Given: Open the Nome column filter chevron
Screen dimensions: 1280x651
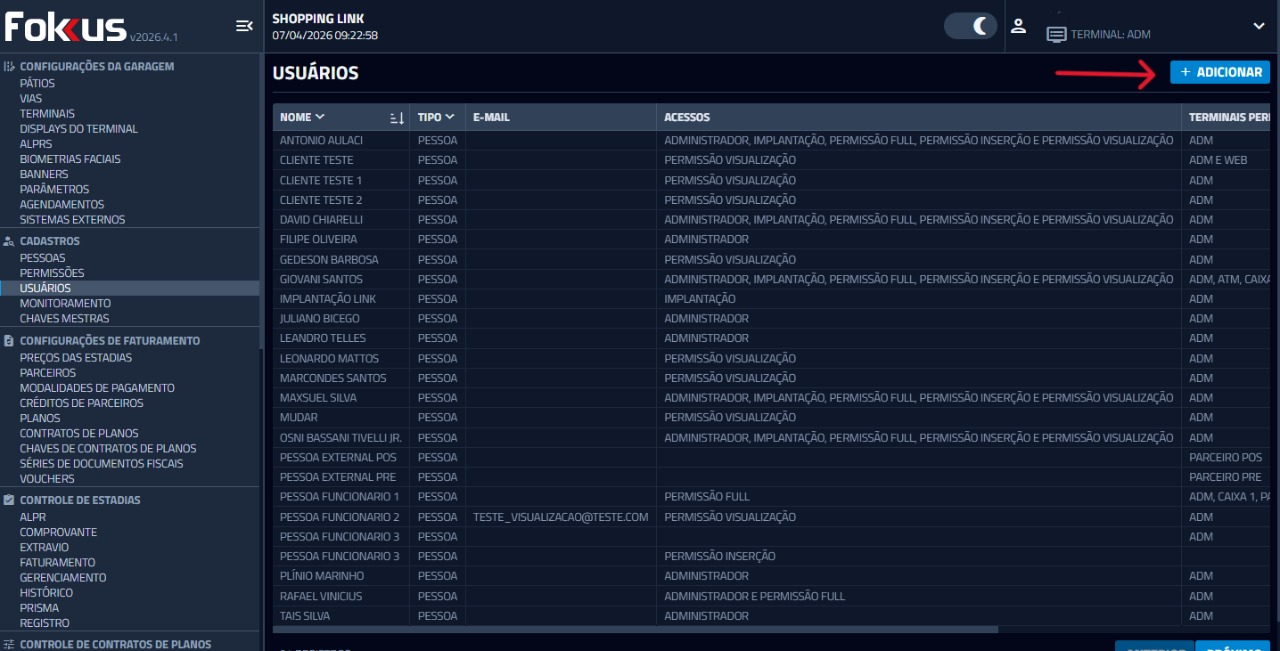Looking at the screenshot, I should (320, 117).
